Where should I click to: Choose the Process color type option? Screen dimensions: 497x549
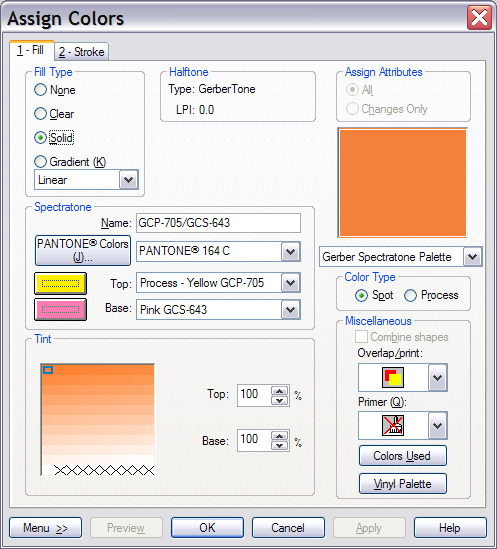(x=410, y=296)
